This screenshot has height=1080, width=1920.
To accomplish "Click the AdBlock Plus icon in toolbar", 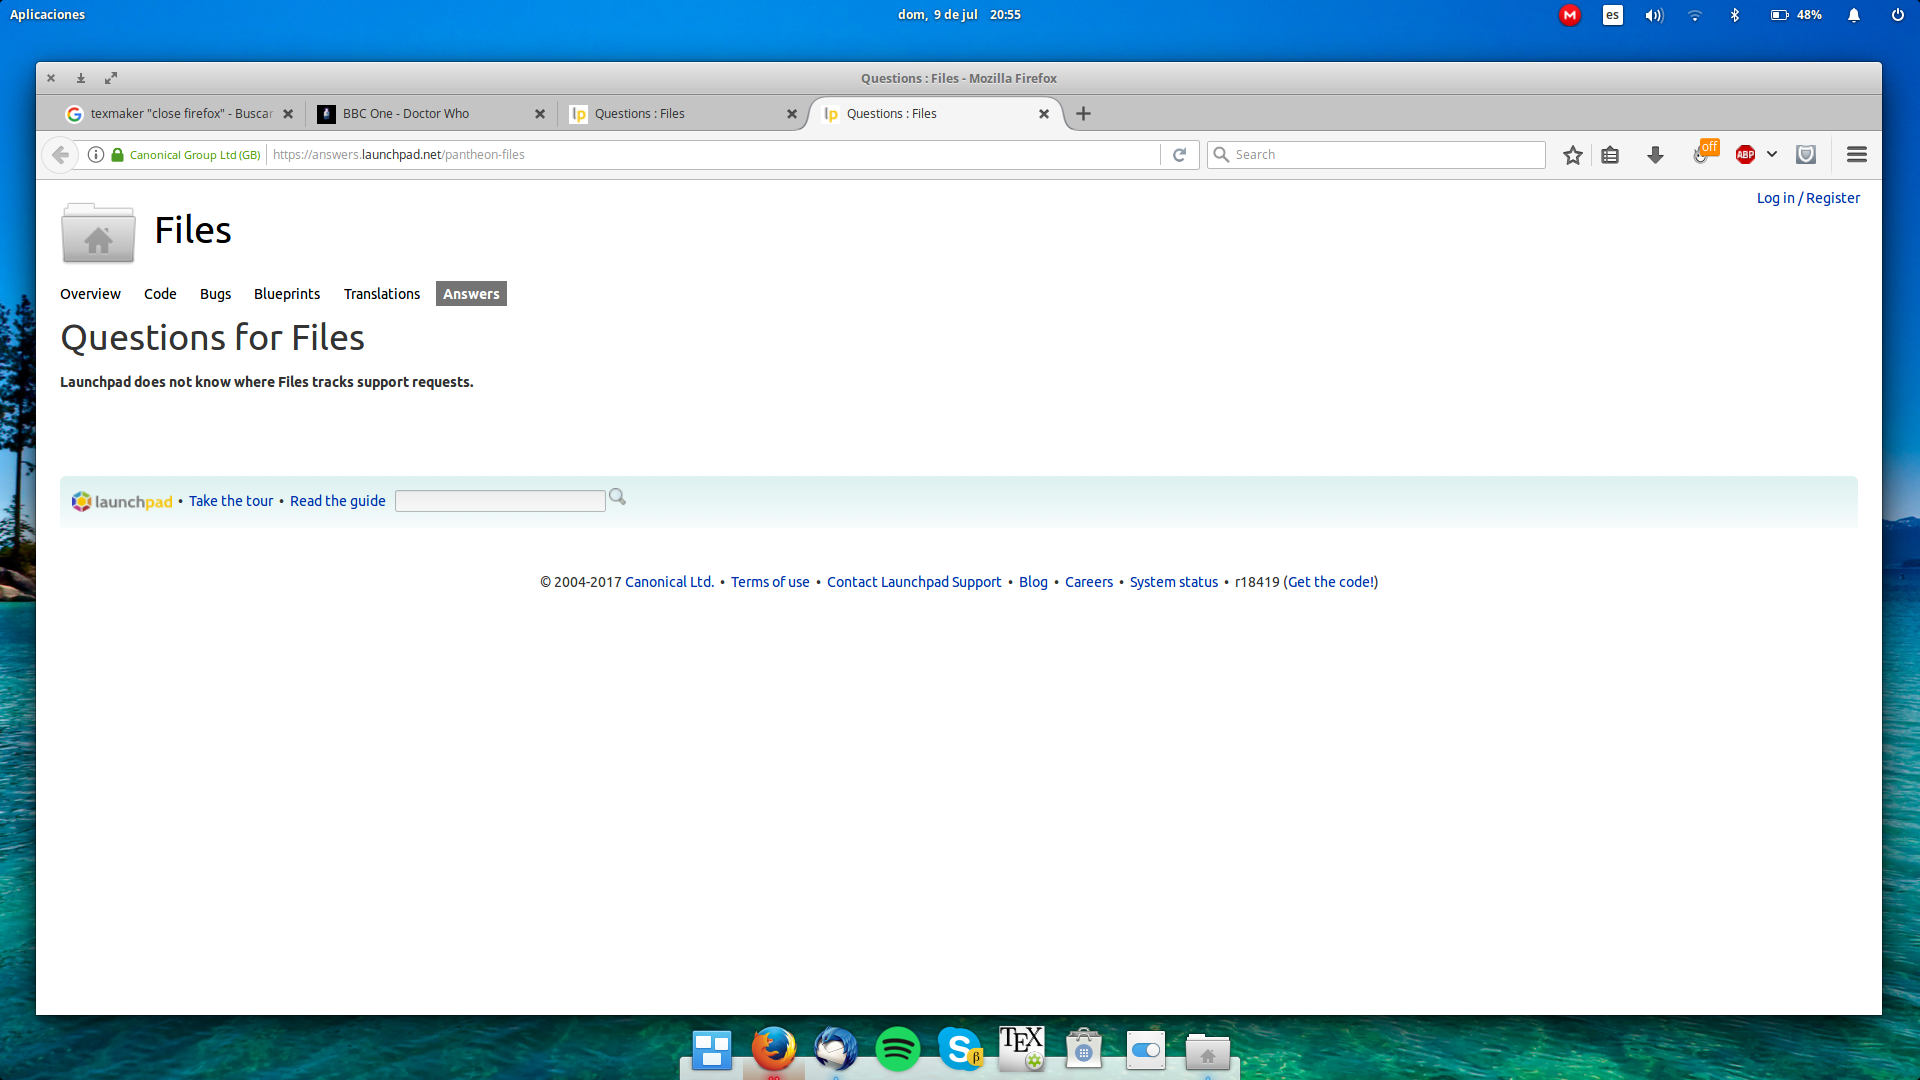I will click(1745, 154).
